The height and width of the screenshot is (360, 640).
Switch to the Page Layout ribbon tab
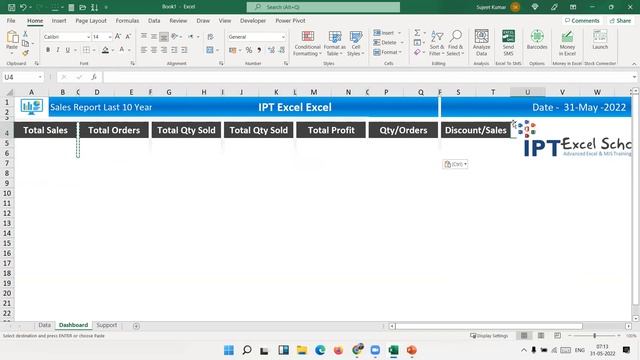[91, 20]
